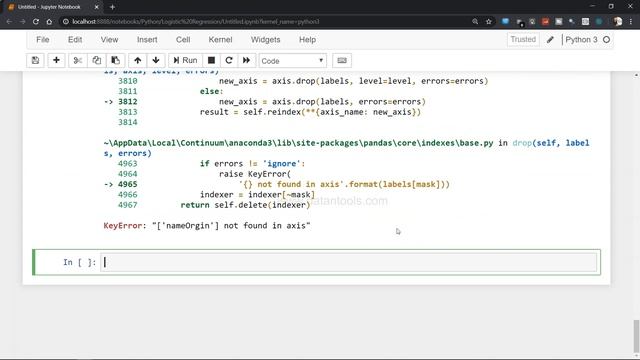Restart kernel and rerun all cells
640x360 pixels.
point(247,60)
